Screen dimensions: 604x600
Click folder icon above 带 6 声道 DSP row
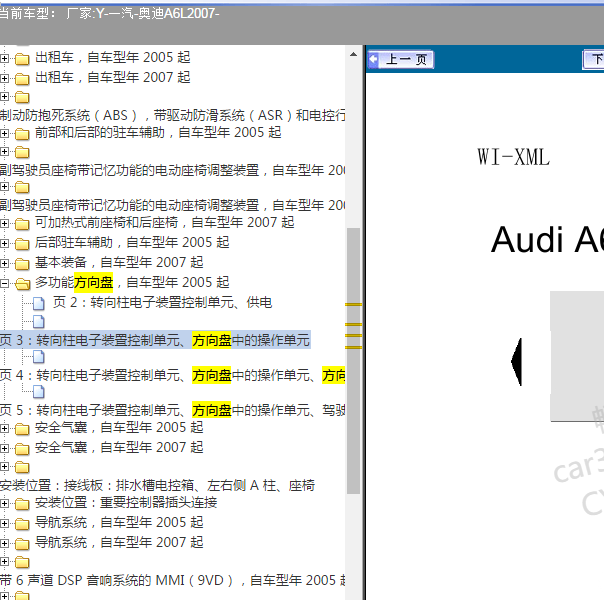pos(22,562)
